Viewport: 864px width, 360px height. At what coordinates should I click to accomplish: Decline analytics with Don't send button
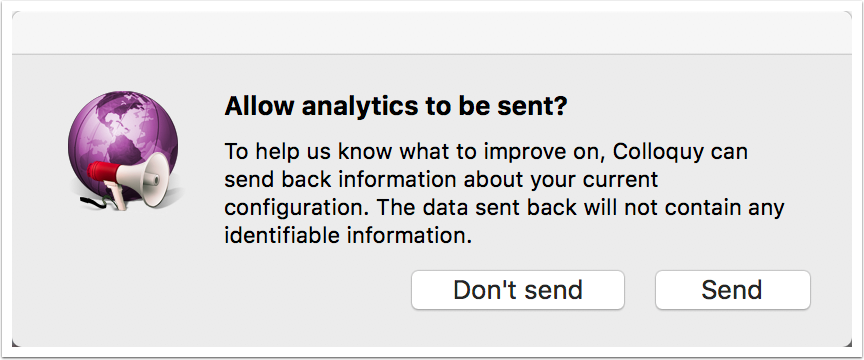(517, 290)
